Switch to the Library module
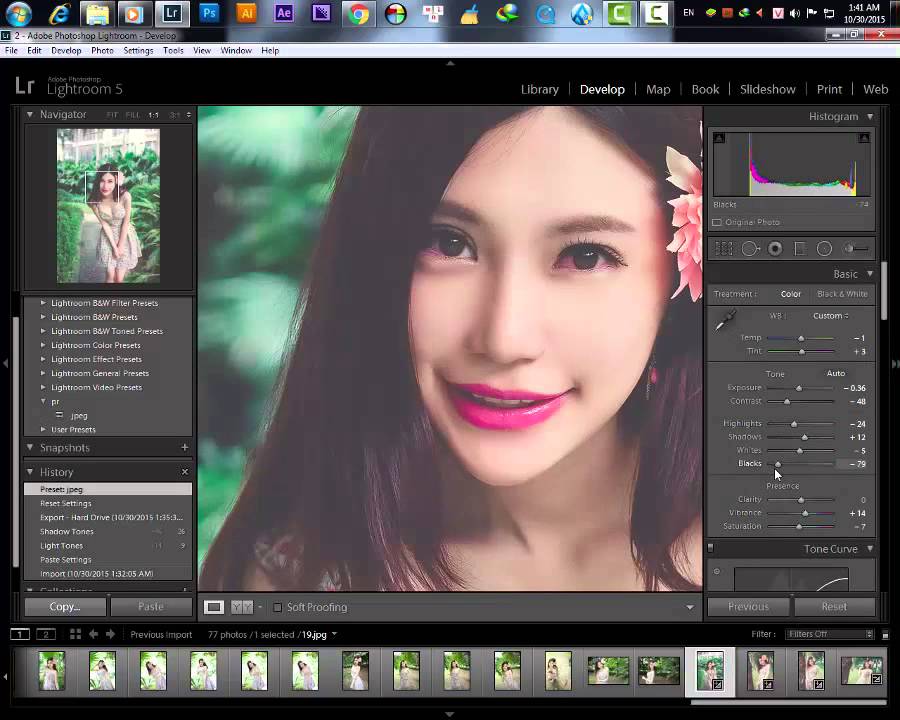 pyautogui.click(x=539, y=89)
